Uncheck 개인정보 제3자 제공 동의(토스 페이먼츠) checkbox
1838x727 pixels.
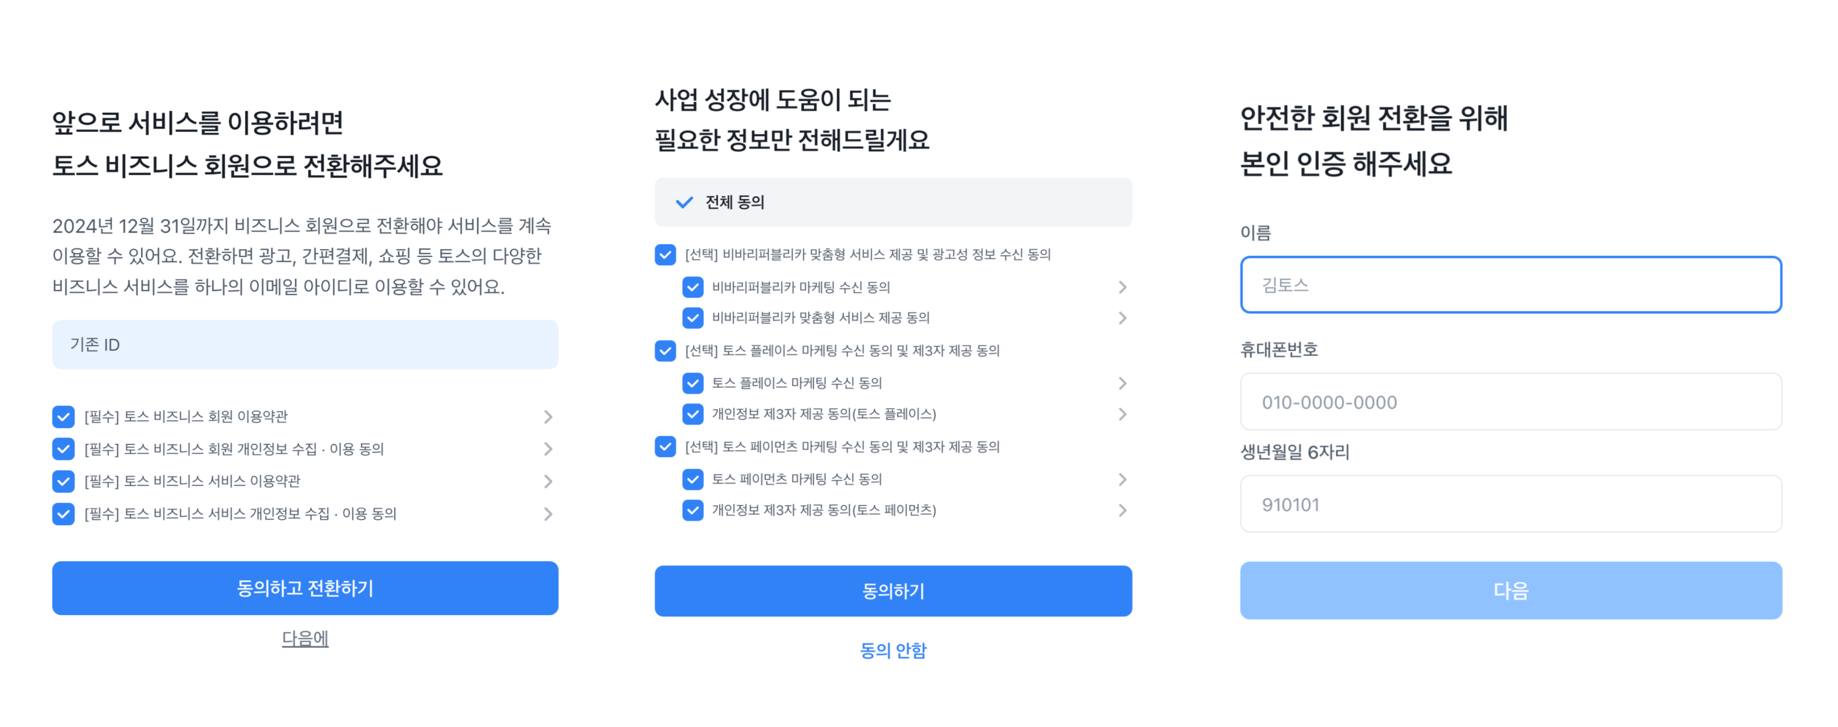692,510
